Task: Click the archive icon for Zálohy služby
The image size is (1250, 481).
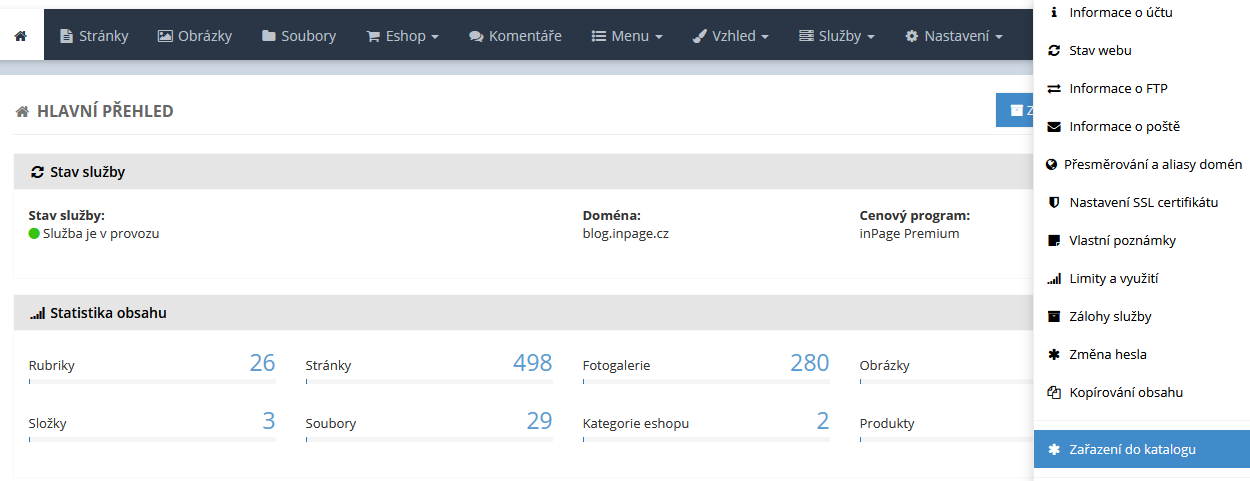Action: click(1053, 317)
